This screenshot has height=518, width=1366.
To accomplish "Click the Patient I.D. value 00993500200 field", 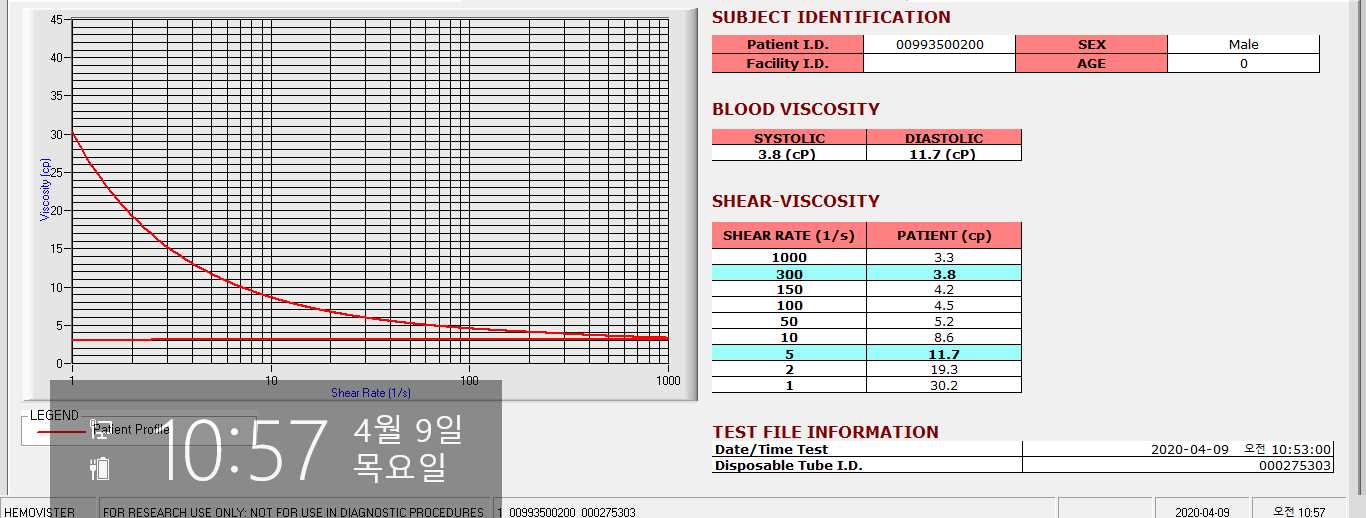I will coord(939,44).
